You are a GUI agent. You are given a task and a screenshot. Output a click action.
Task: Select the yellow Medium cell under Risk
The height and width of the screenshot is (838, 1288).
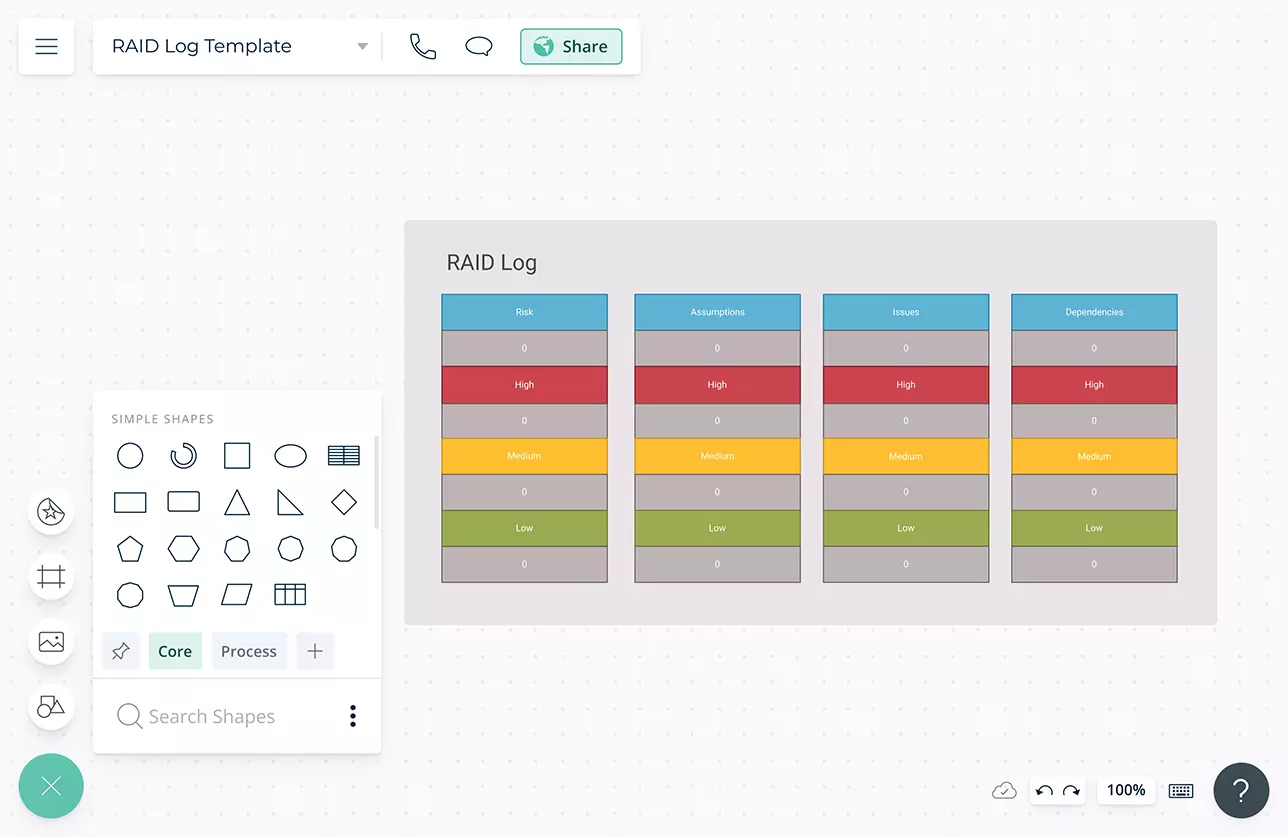tap(524, 456)
